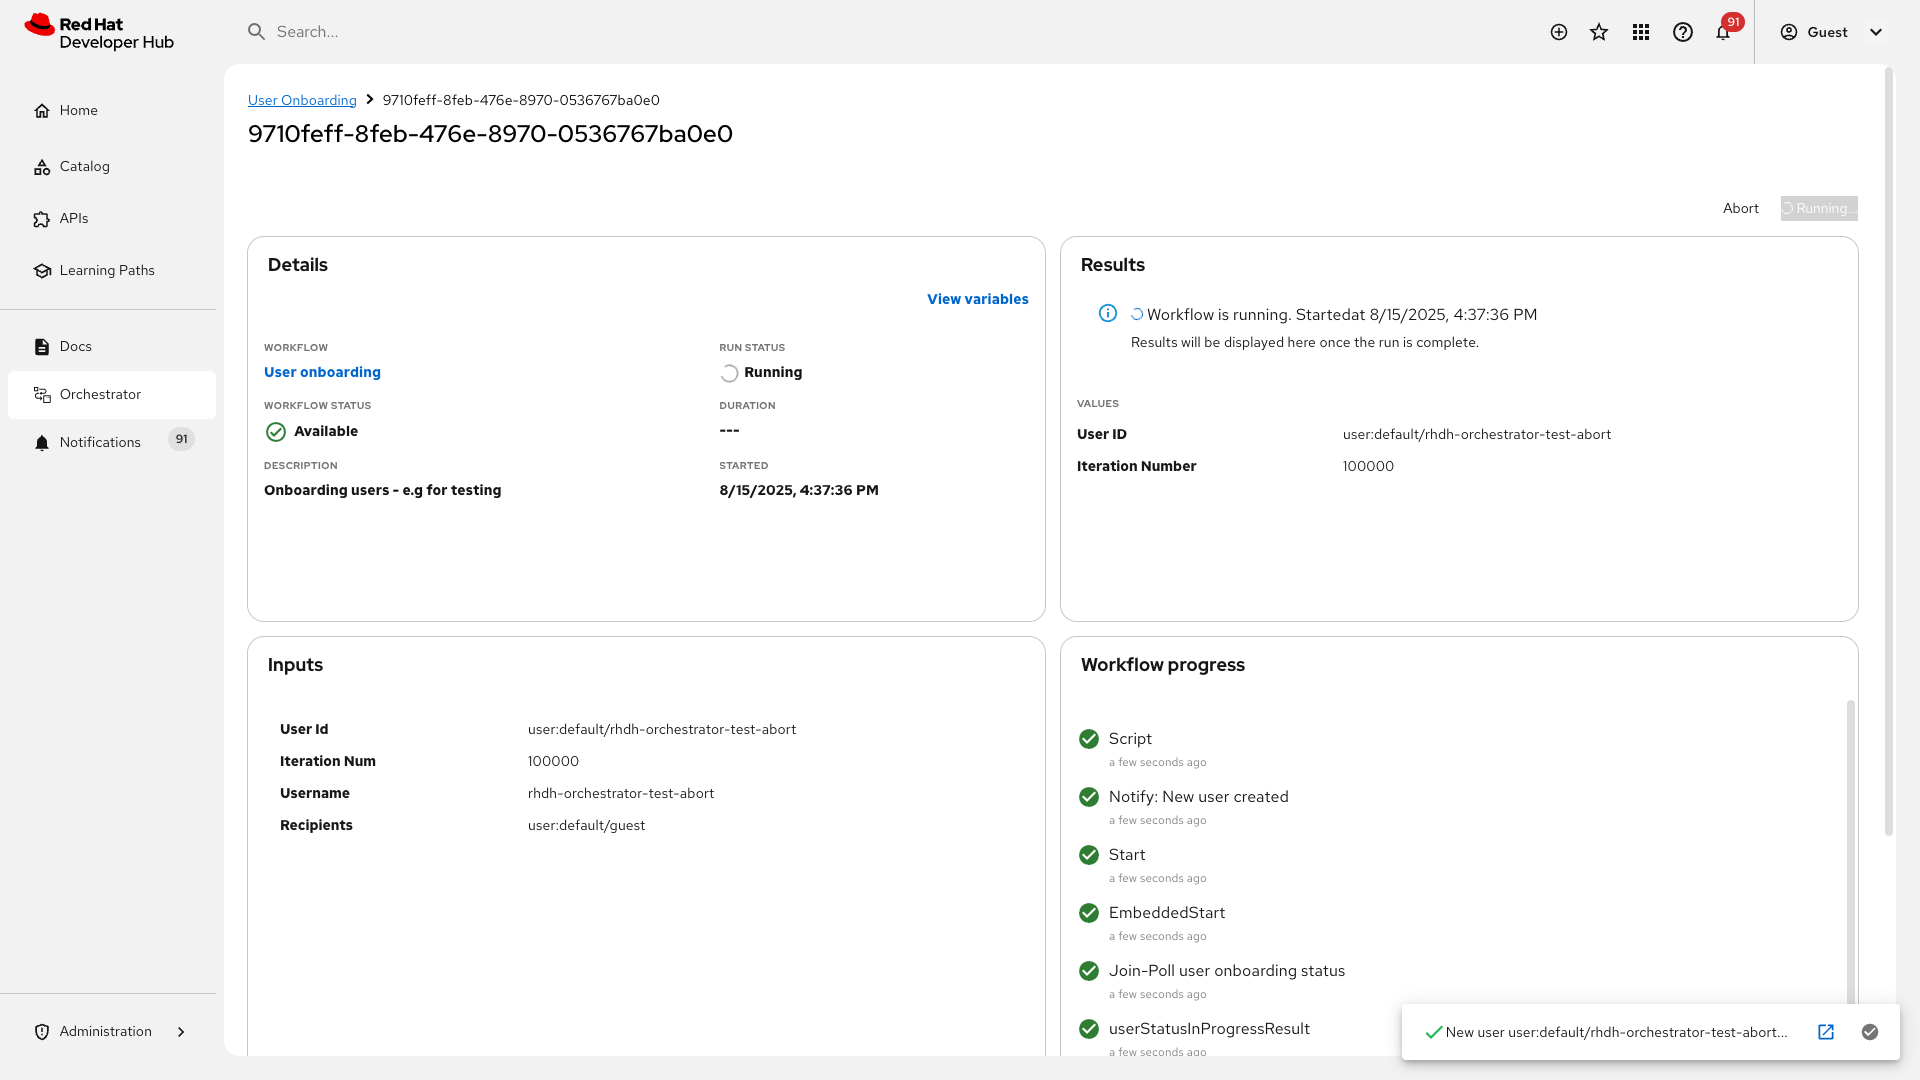The image size is (1920, 1080).
Task: Open Learning Paths in the sidebar
Action: pyautogui.click(x=106, y=270)
